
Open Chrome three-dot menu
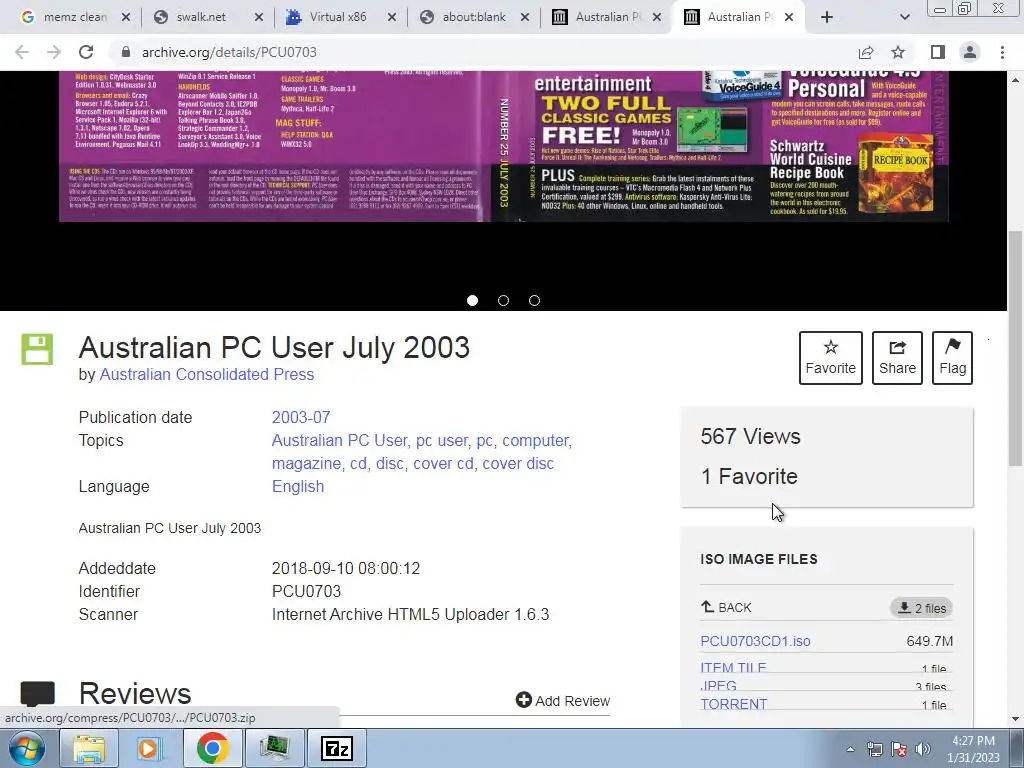point(1002,52)
